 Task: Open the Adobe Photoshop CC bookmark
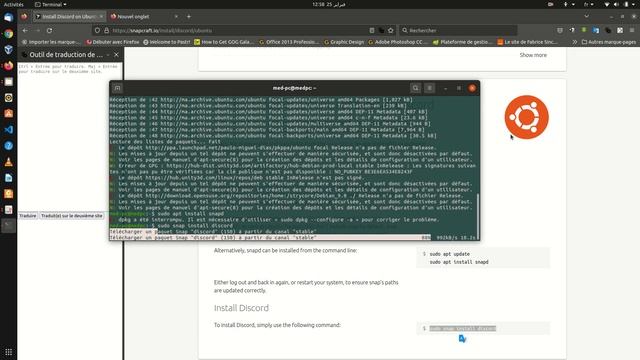pos(398,42)
